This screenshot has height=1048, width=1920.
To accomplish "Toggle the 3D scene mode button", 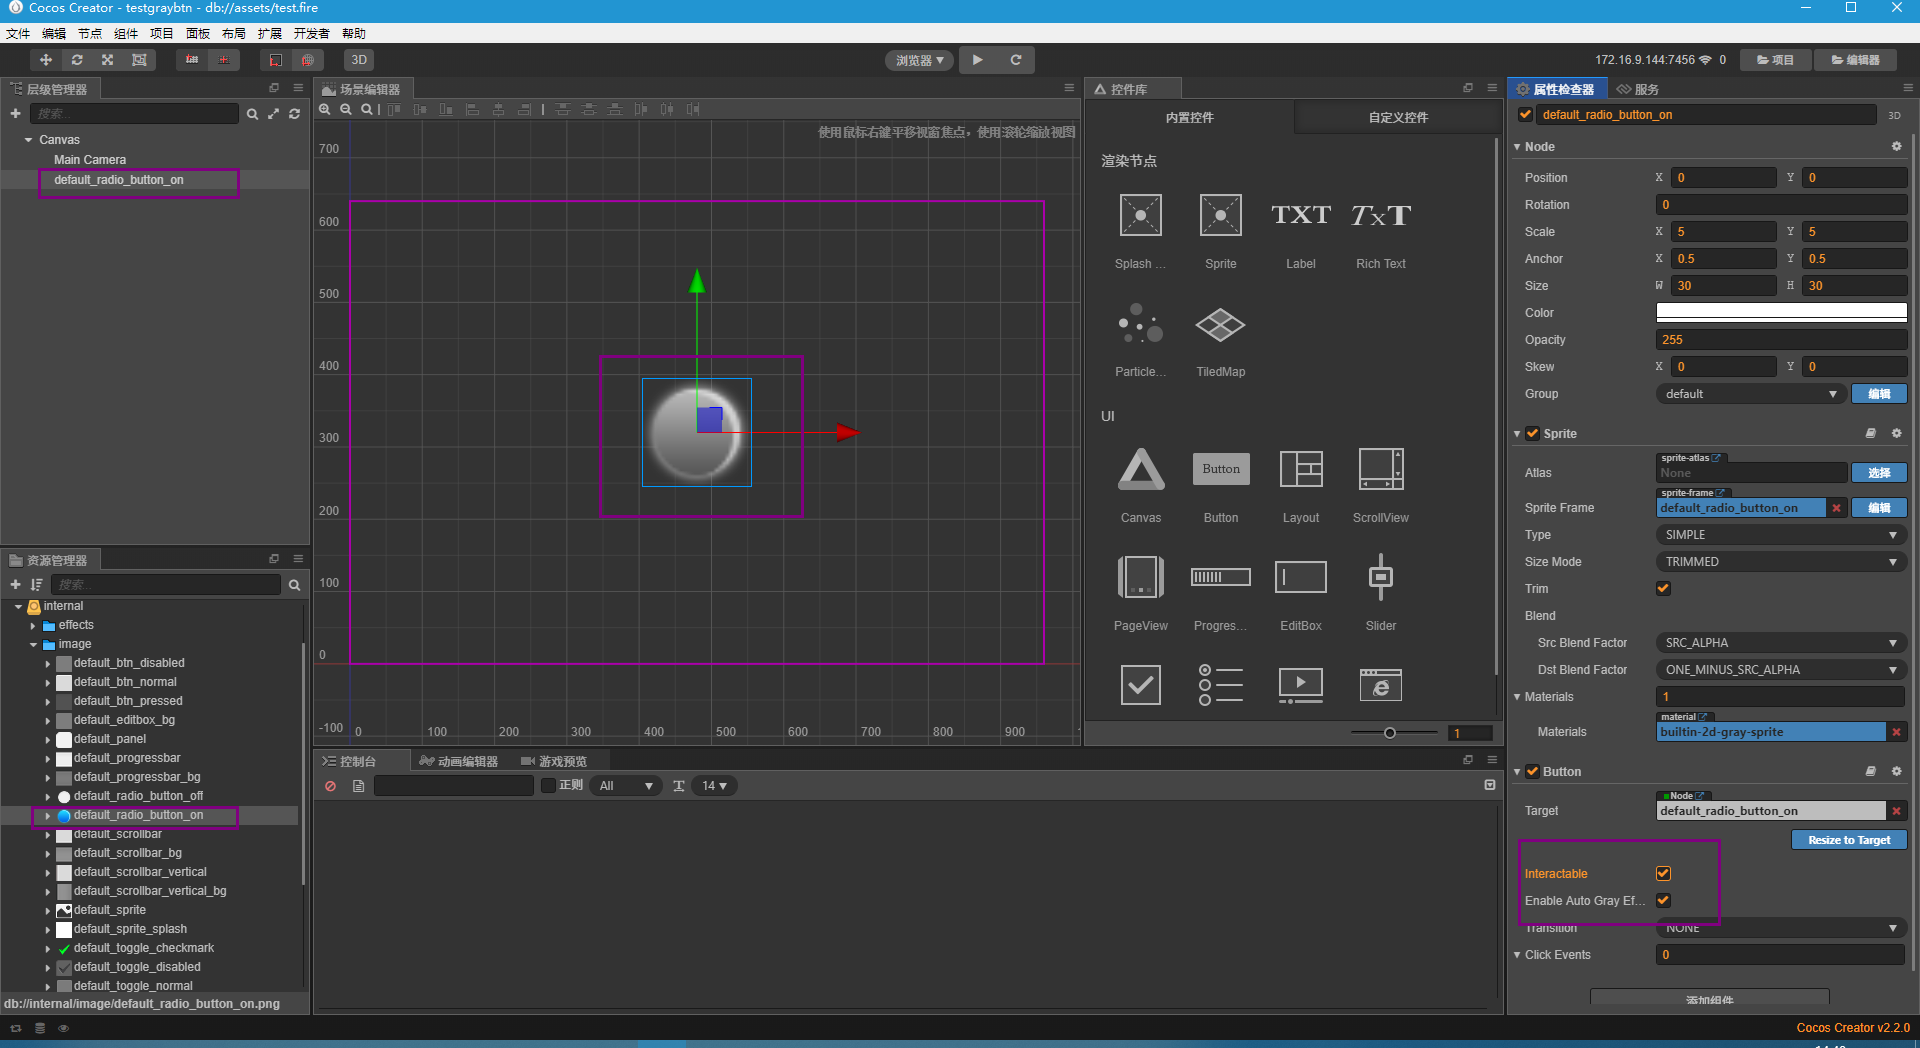I will (359, 60).
